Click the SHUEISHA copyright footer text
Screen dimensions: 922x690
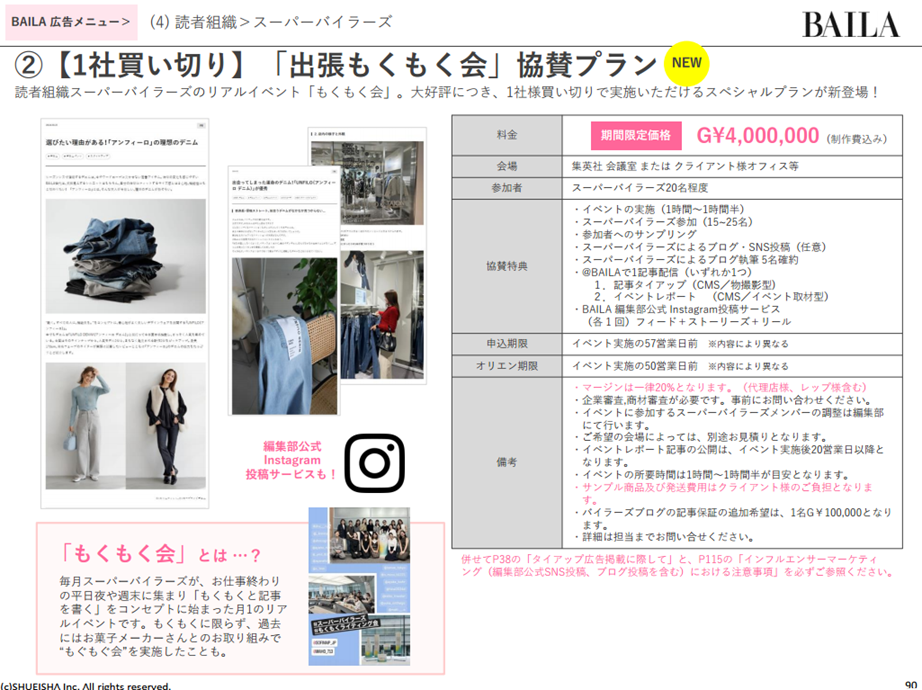(x=86, y=686)
